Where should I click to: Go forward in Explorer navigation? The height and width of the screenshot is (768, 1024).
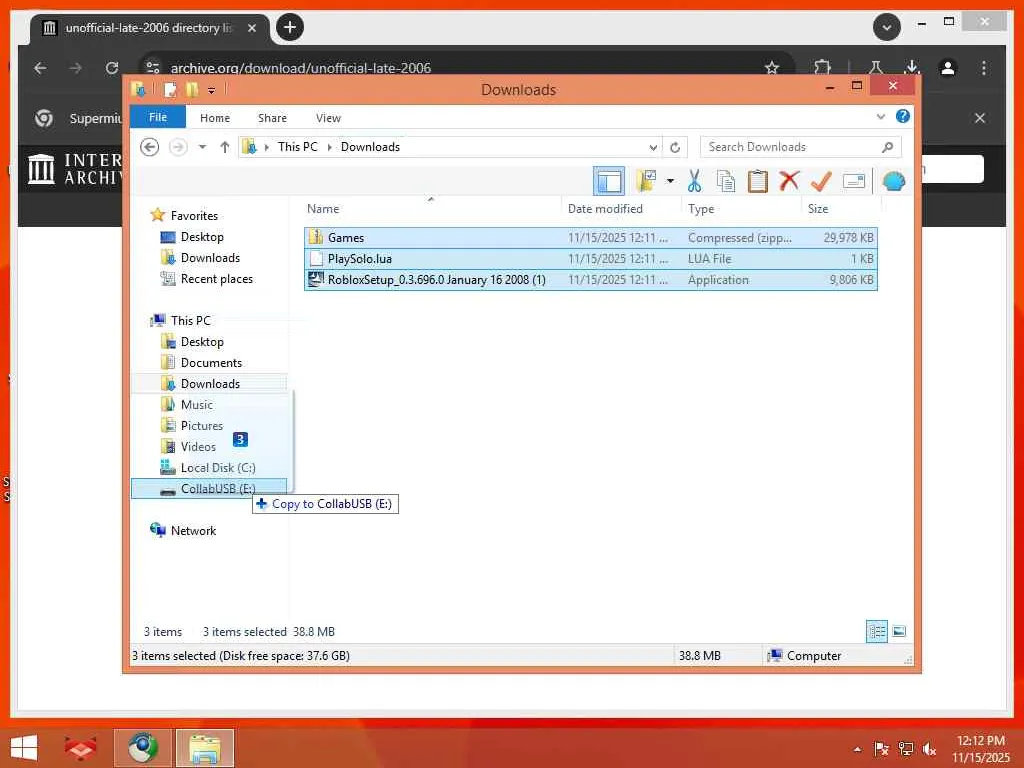(178, 147)
